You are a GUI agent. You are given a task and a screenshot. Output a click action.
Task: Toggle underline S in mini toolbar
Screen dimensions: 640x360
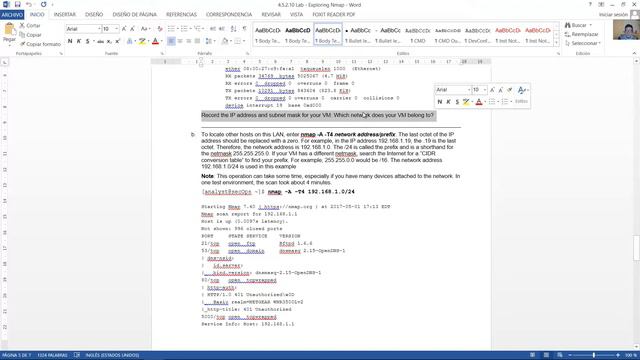tap(457, 102)
